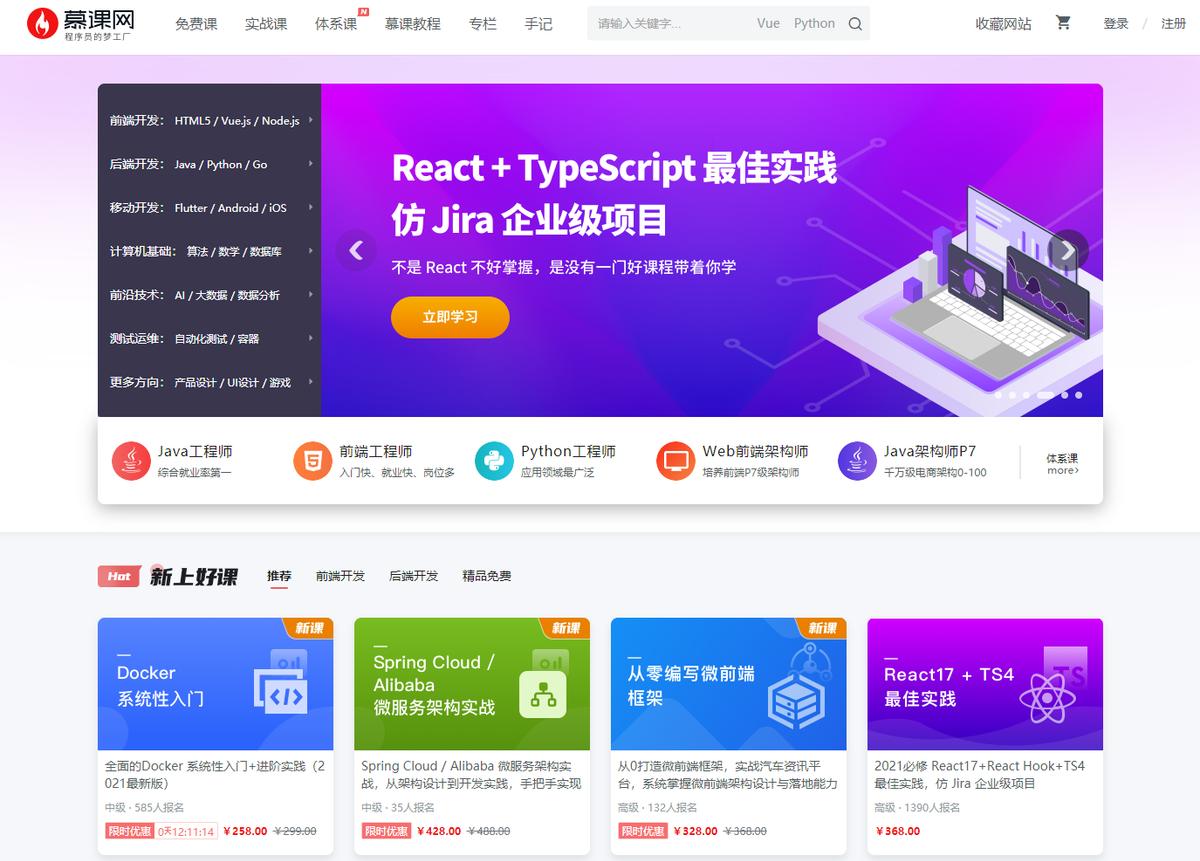Select the Web前端架构师 monitor icon
Viewport: 1200px width, 861px height.
675,461
